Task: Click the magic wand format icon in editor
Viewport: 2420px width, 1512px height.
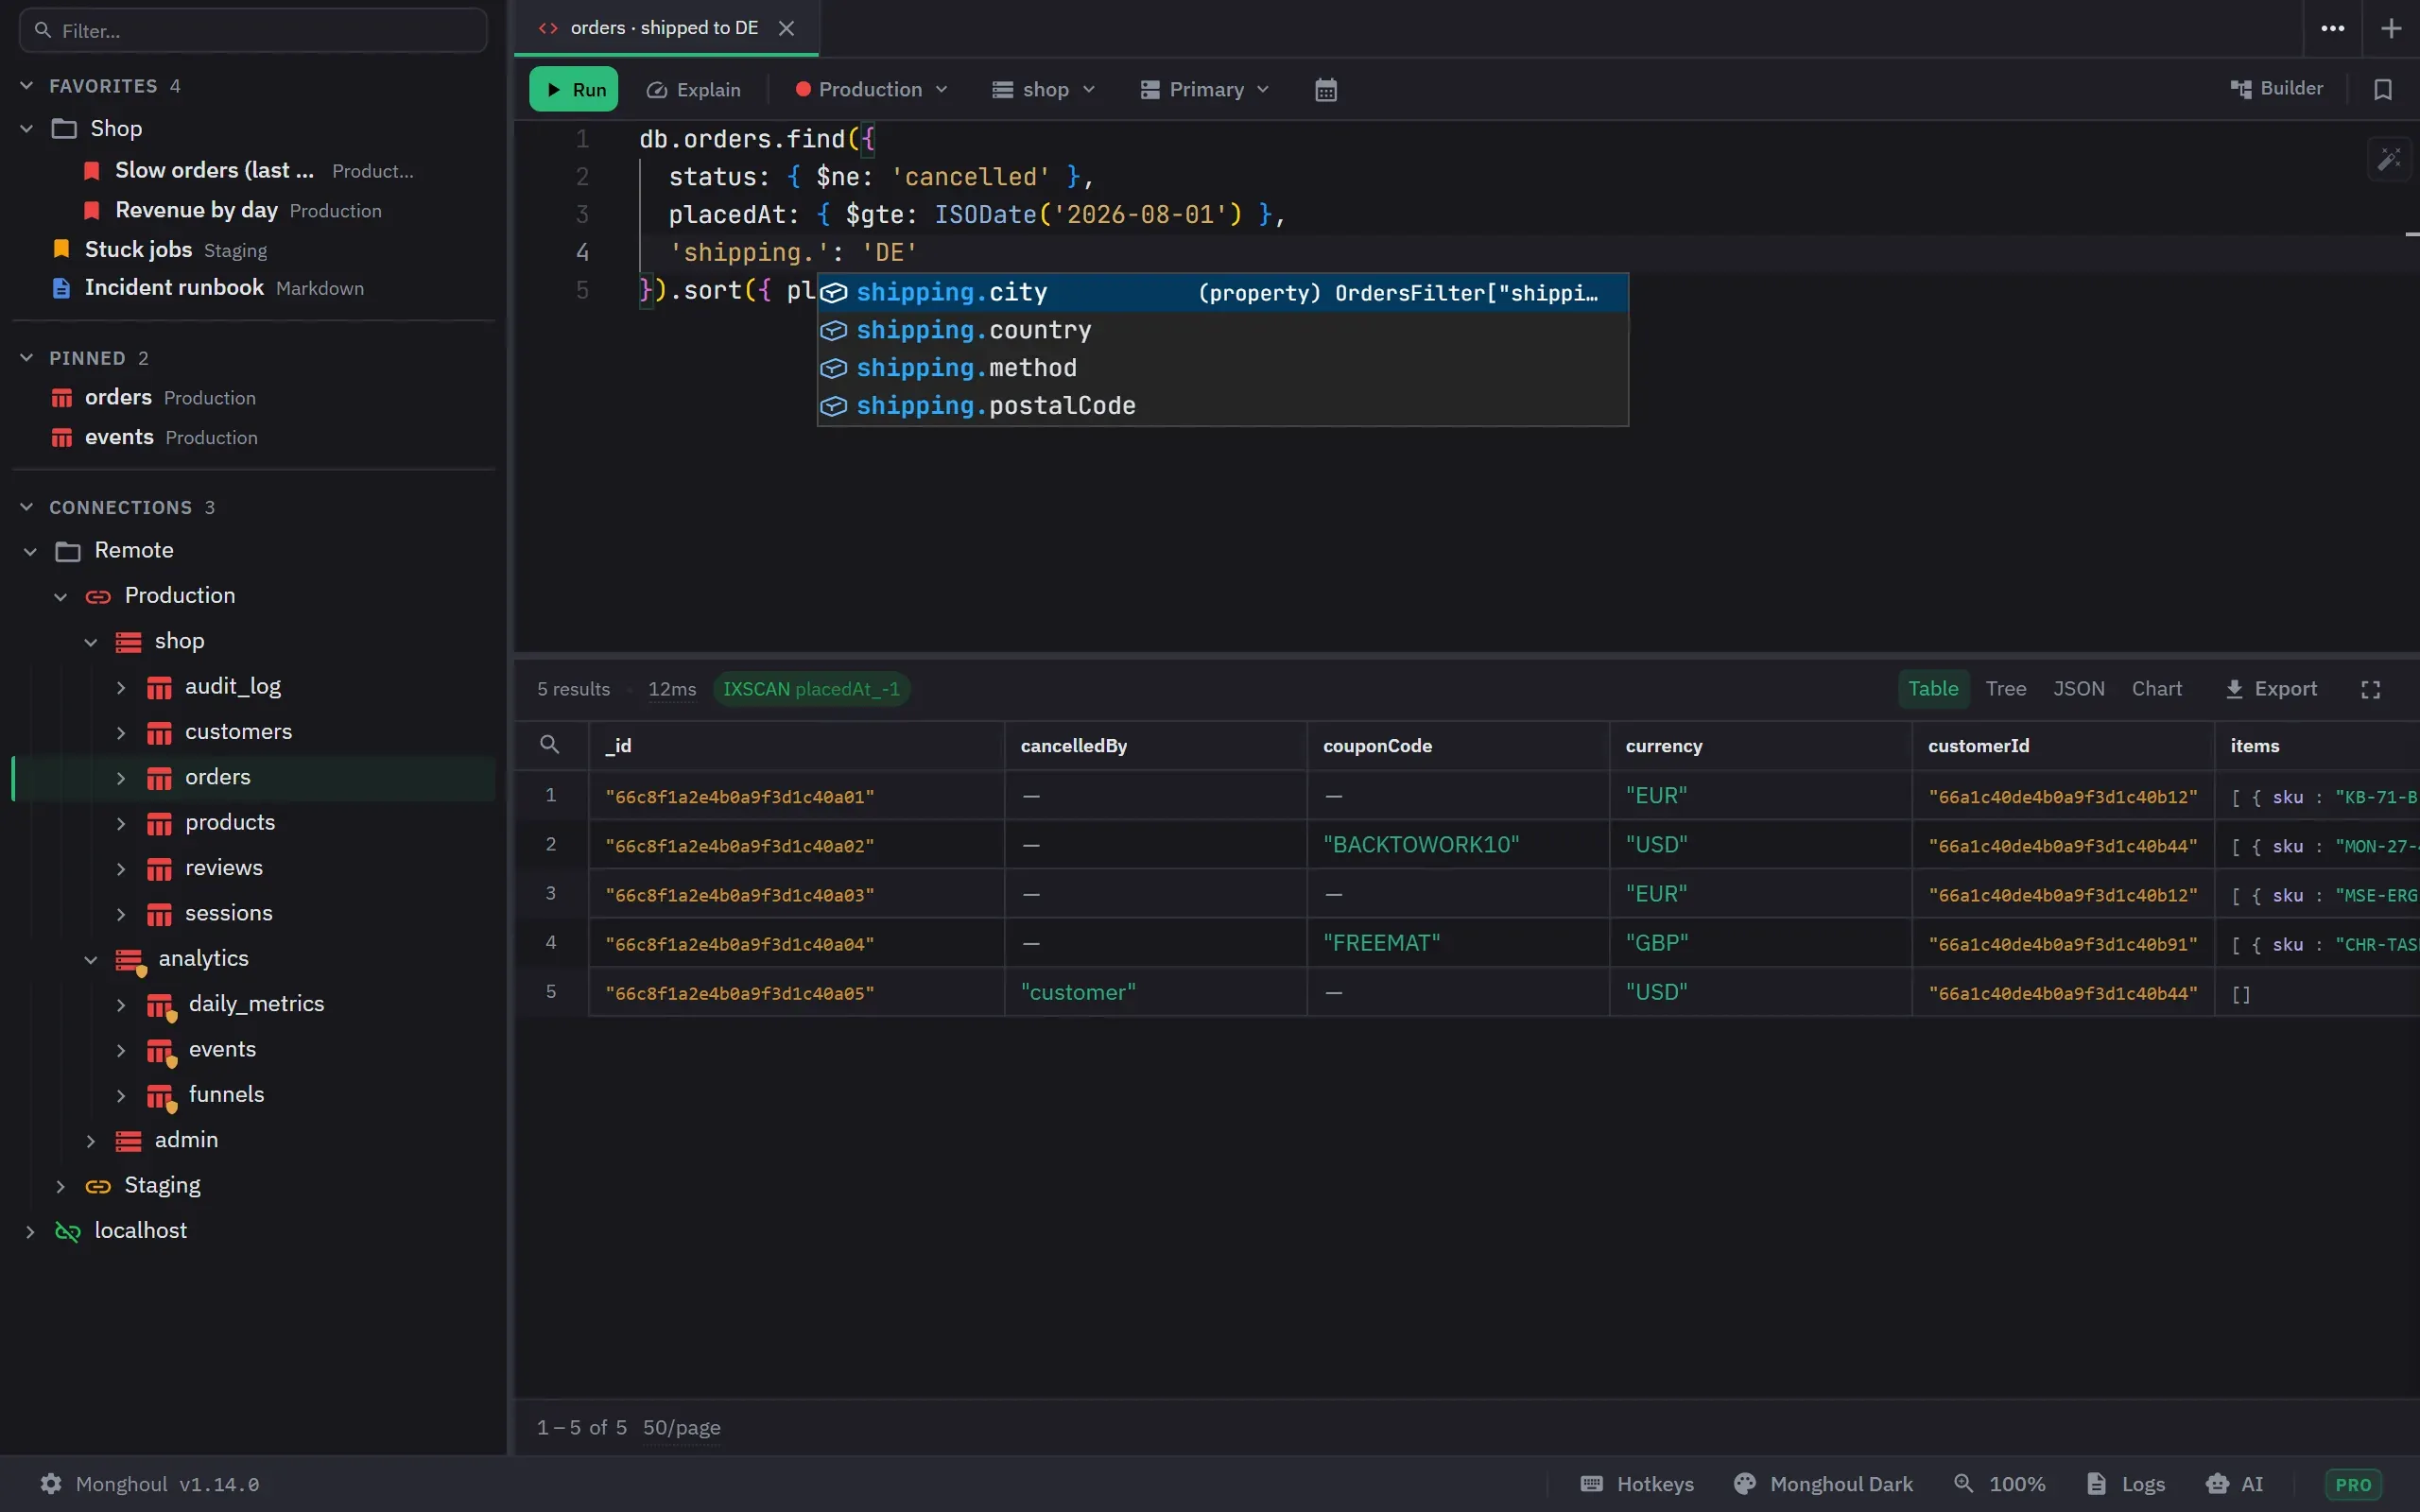Action: [x=2389, y=159]
